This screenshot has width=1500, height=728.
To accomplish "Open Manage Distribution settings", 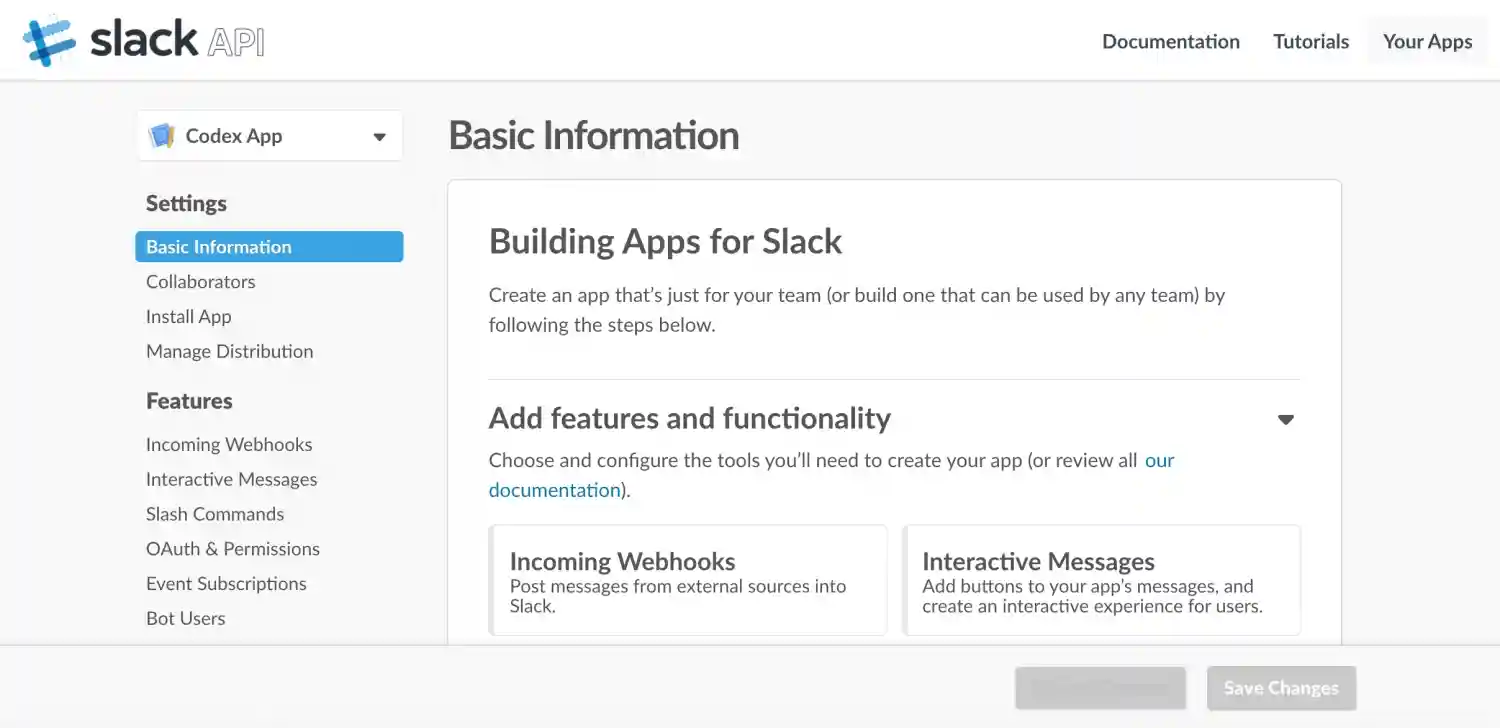I will 230,352.
